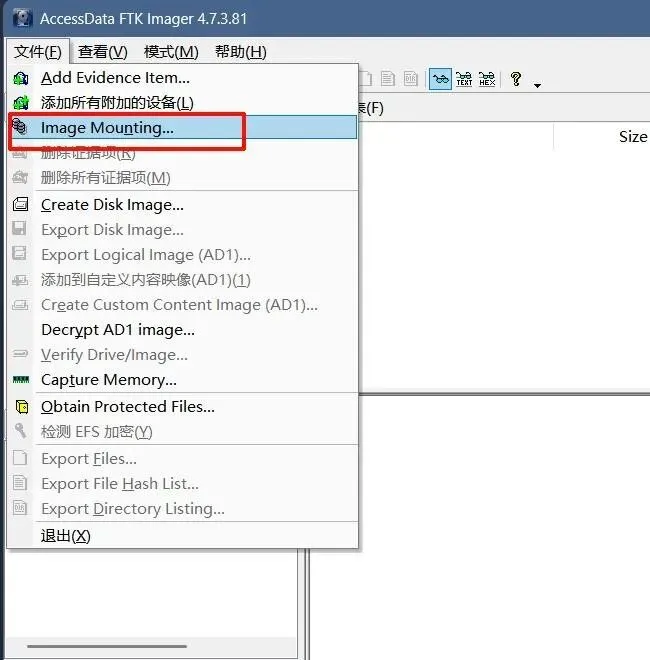
Task: Click the export file hash list toolbar icon
Action: coord(388,79)
